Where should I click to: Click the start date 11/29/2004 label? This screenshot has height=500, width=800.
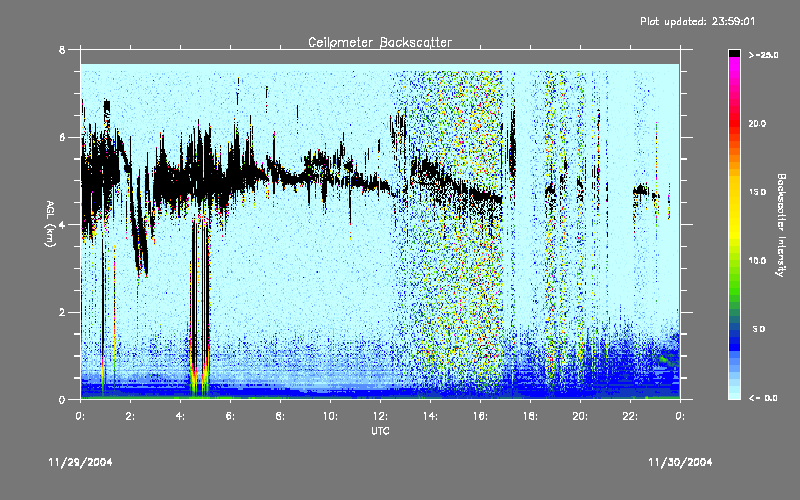80,462
